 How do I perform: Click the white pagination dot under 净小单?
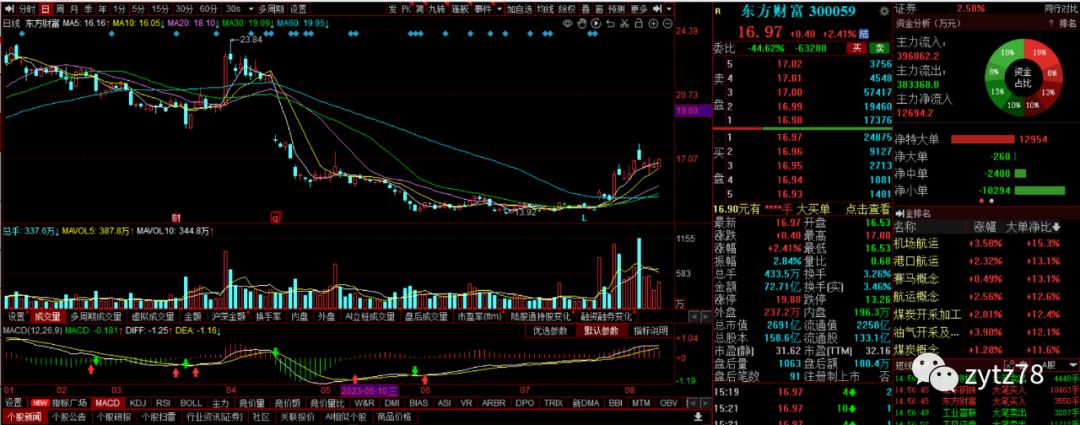[992, 201]
